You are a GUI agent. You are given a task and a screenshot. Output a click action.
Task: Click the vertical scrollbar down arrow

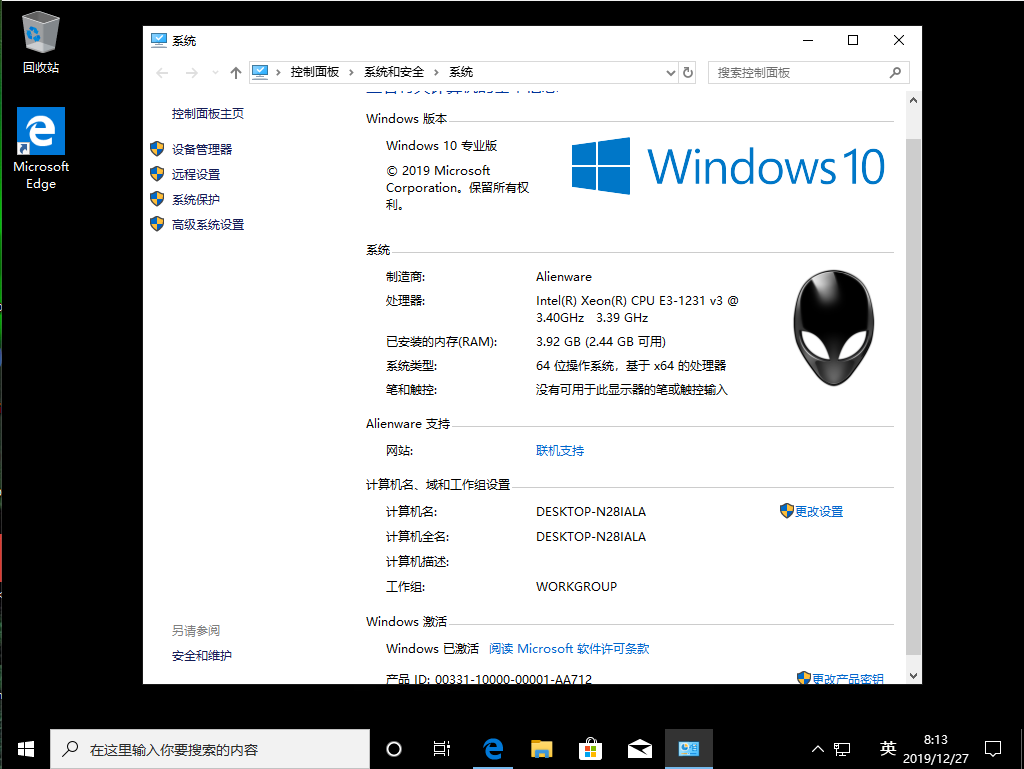pos(912,676)
